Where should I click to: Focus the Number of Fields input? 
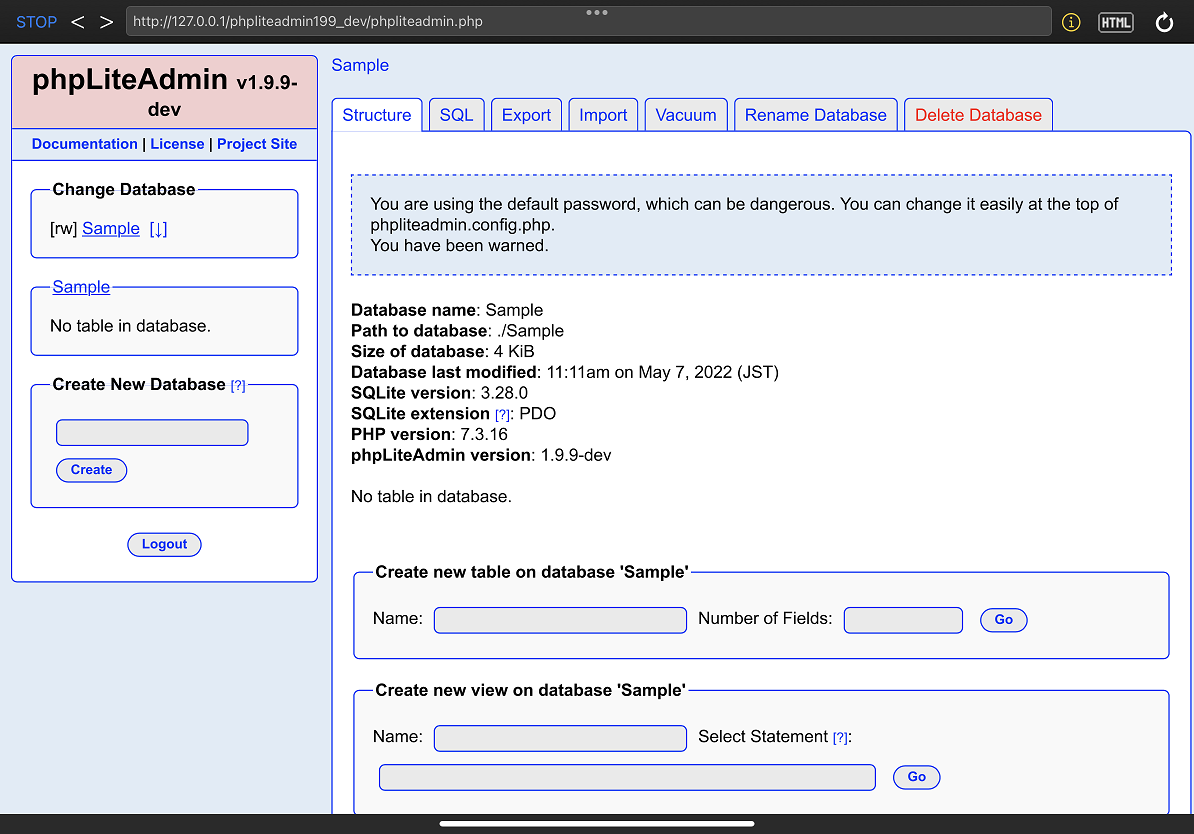pyautogui.click(x=903, y=620)
